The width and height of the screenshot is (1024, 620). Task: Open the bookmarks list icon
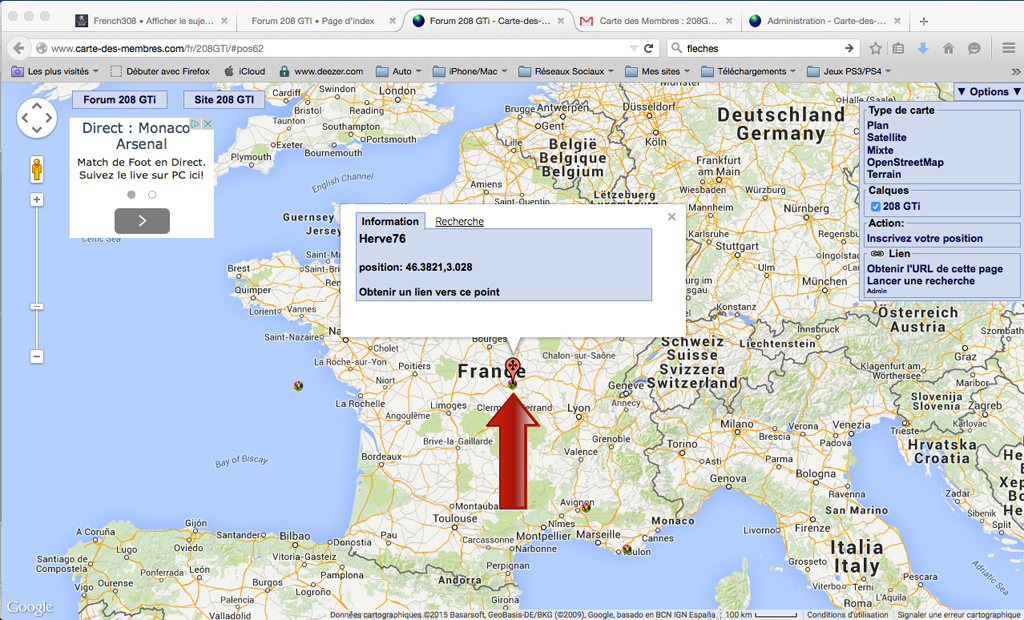click(899, 48)
